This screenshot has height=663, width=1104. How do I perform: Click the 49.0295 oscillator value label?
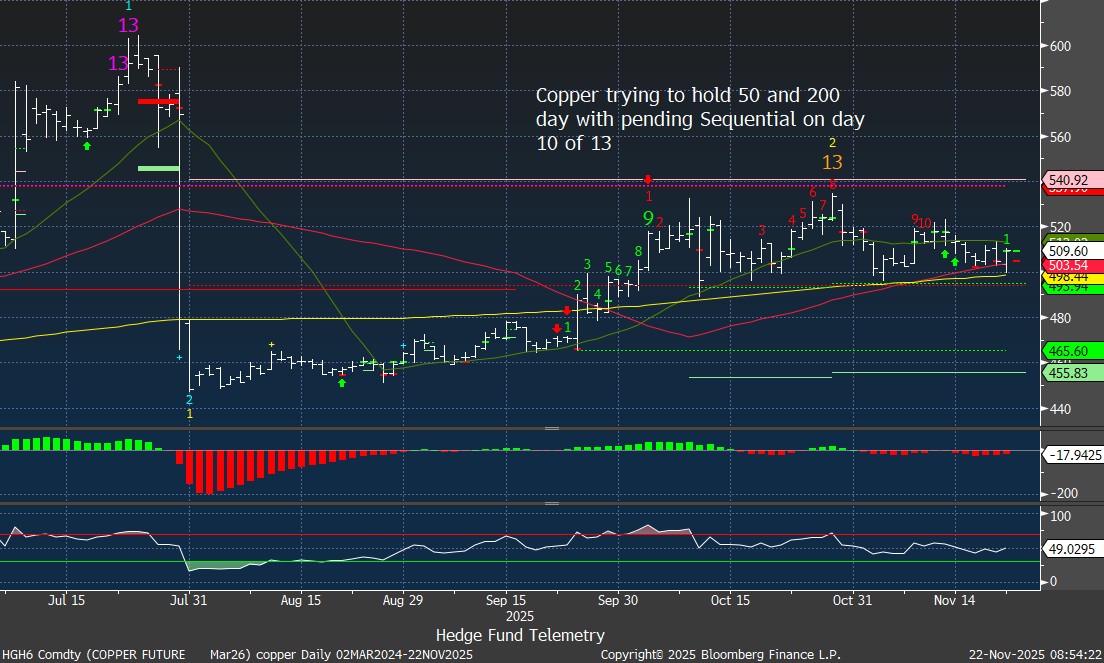(1070, 549)
